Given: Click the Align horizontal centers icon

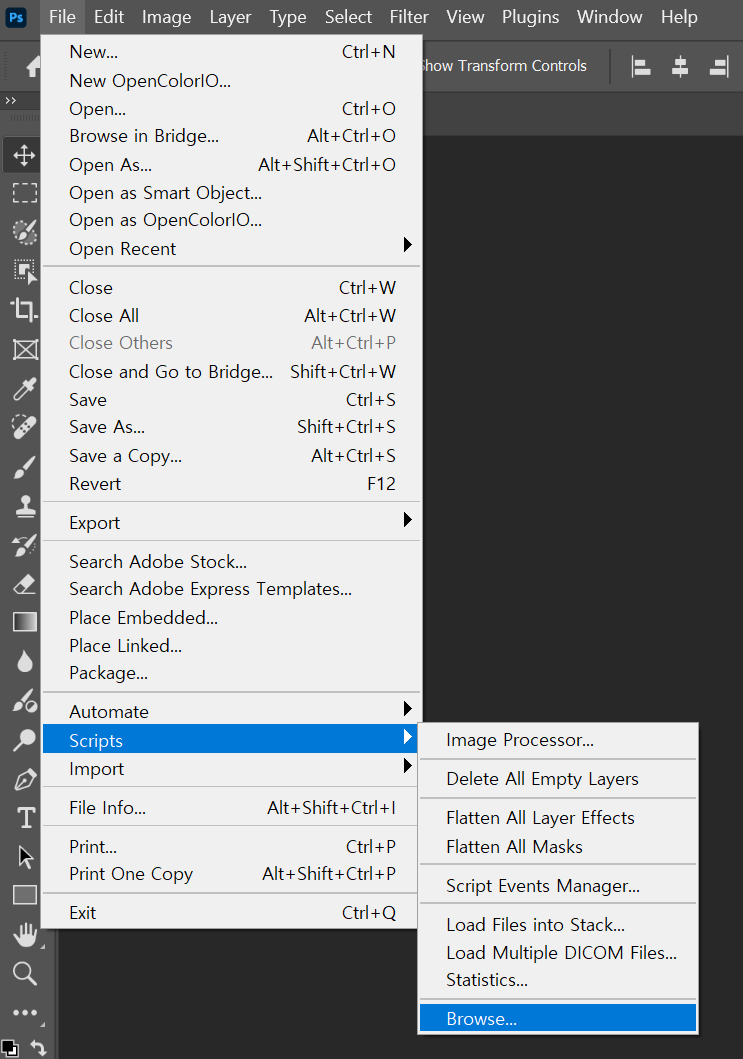Looking at the screenshot, I should [x=680, y=66].
